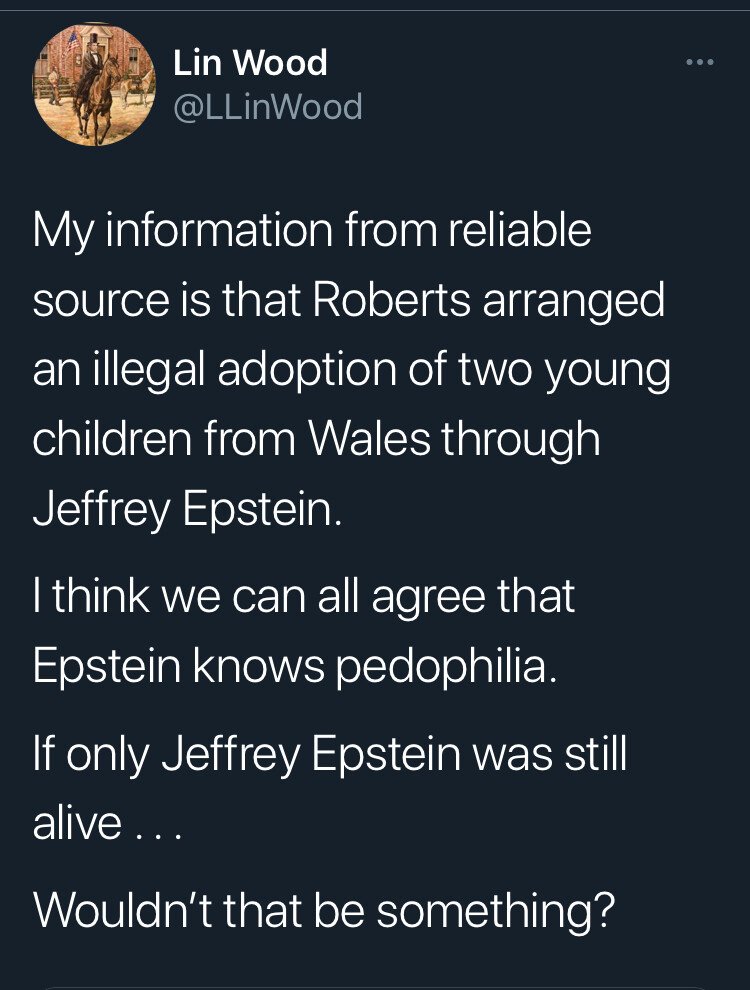
Task: Open the Lin Wood display name link
Action: [x=250, y=63]
